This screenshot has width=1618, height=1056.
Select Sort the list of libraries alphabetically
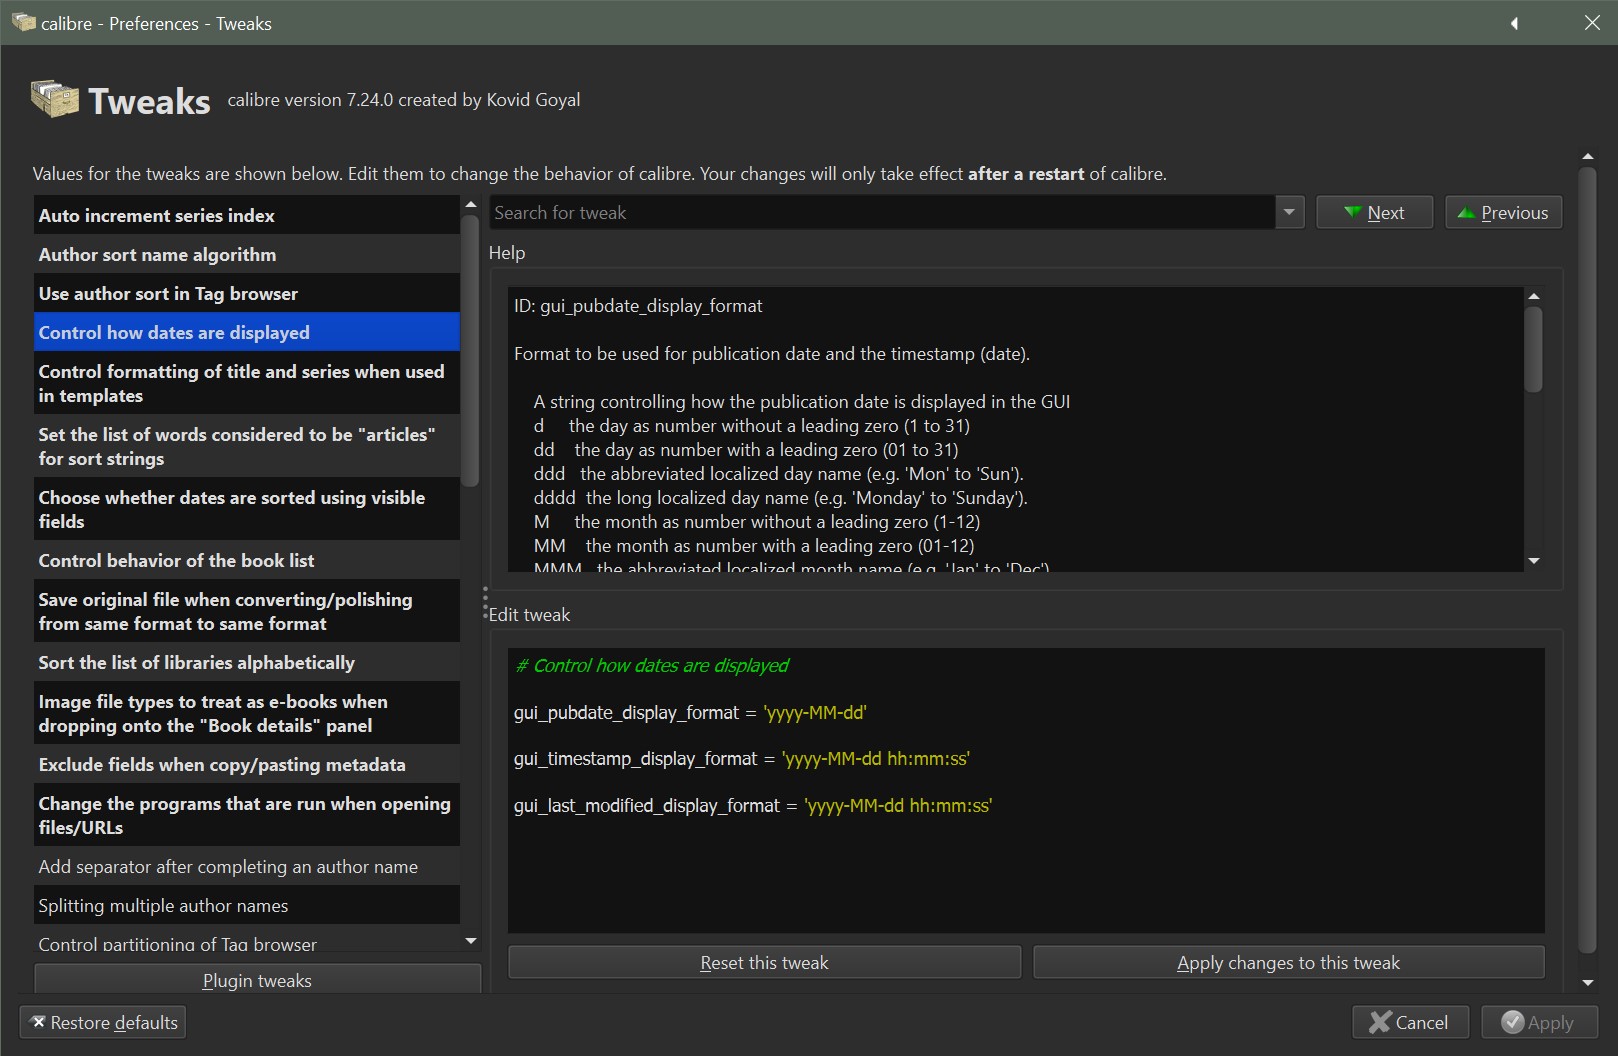(247, 662)
